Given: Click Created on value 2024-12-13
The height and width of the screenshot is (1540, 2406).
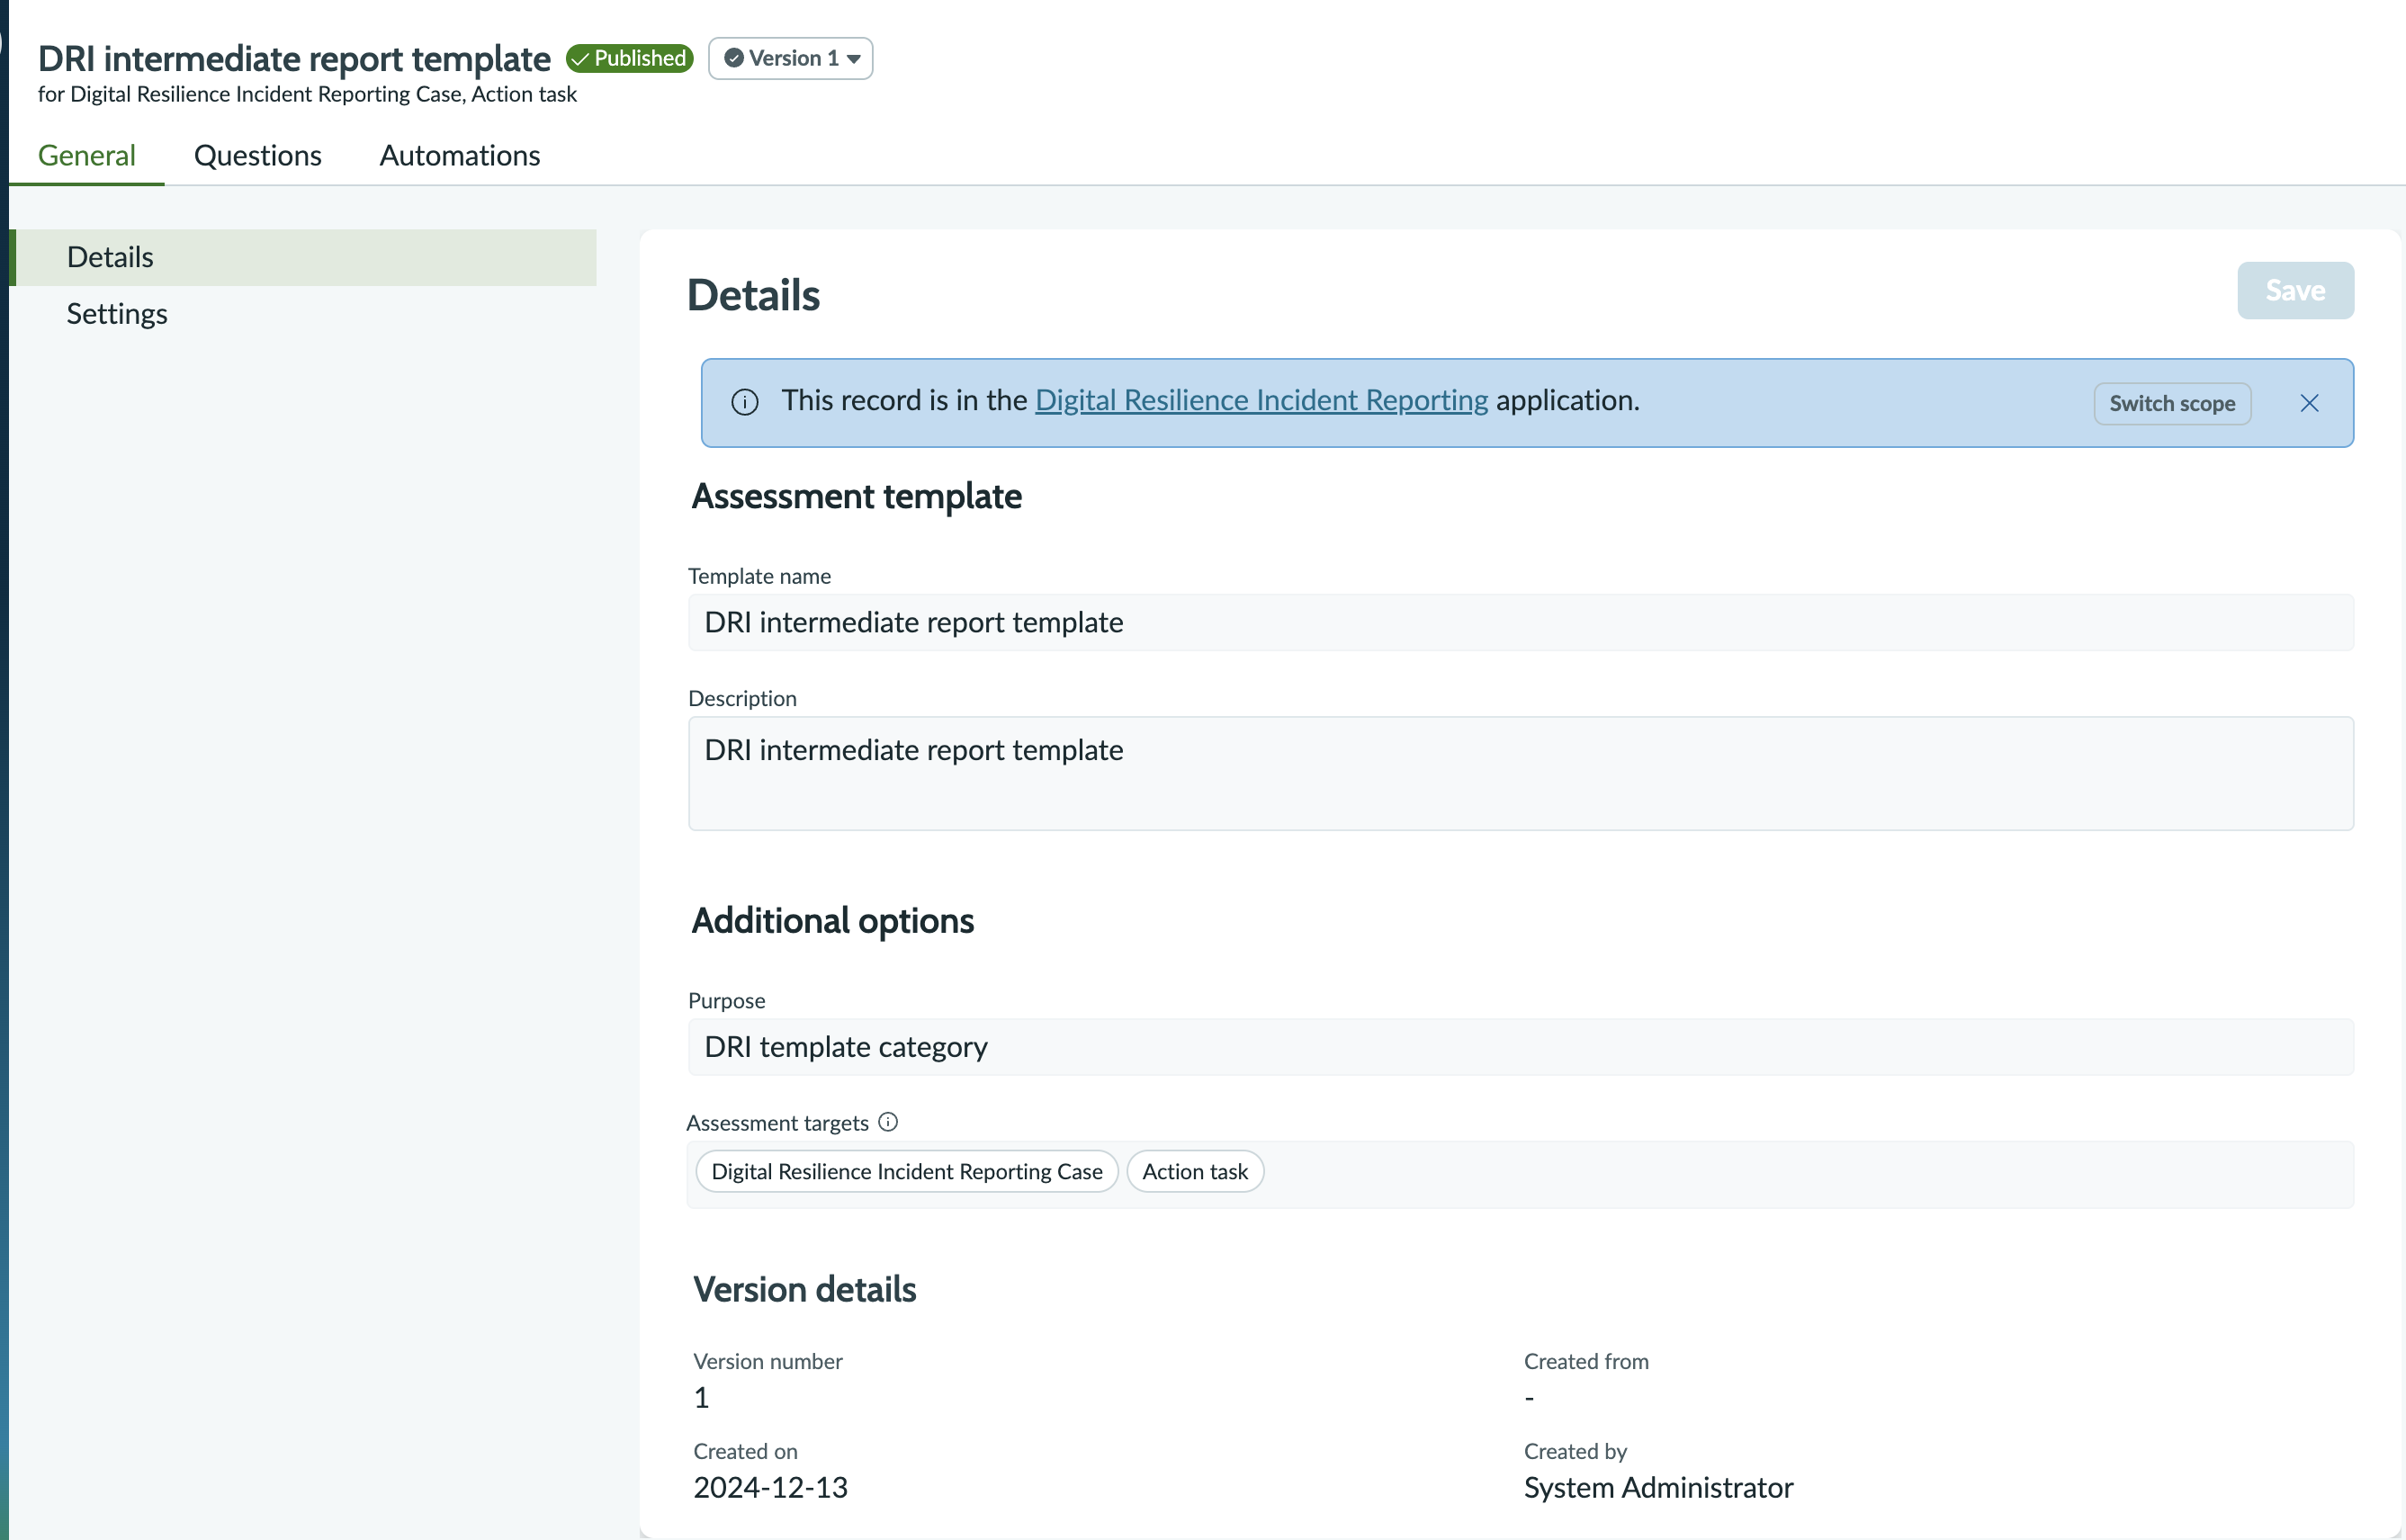Looking at the screenshot, I should coord(770,1487).
